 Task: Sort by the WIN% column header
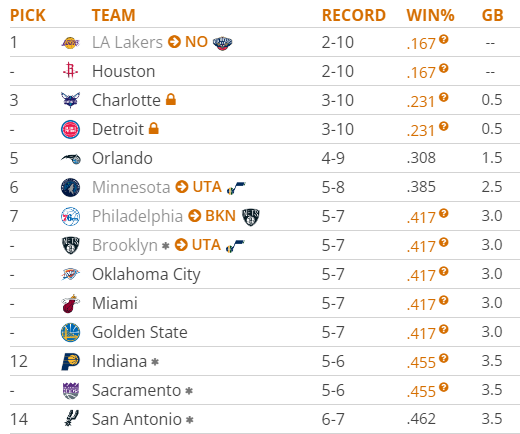coord(430,15)
